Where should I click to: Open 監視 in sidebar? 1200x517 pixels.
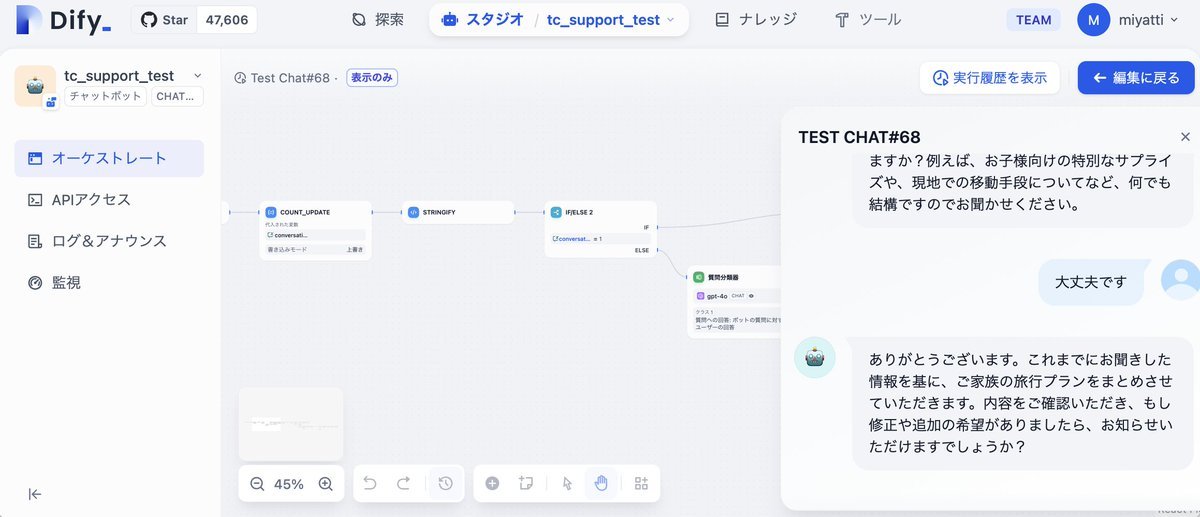[109, 283]
